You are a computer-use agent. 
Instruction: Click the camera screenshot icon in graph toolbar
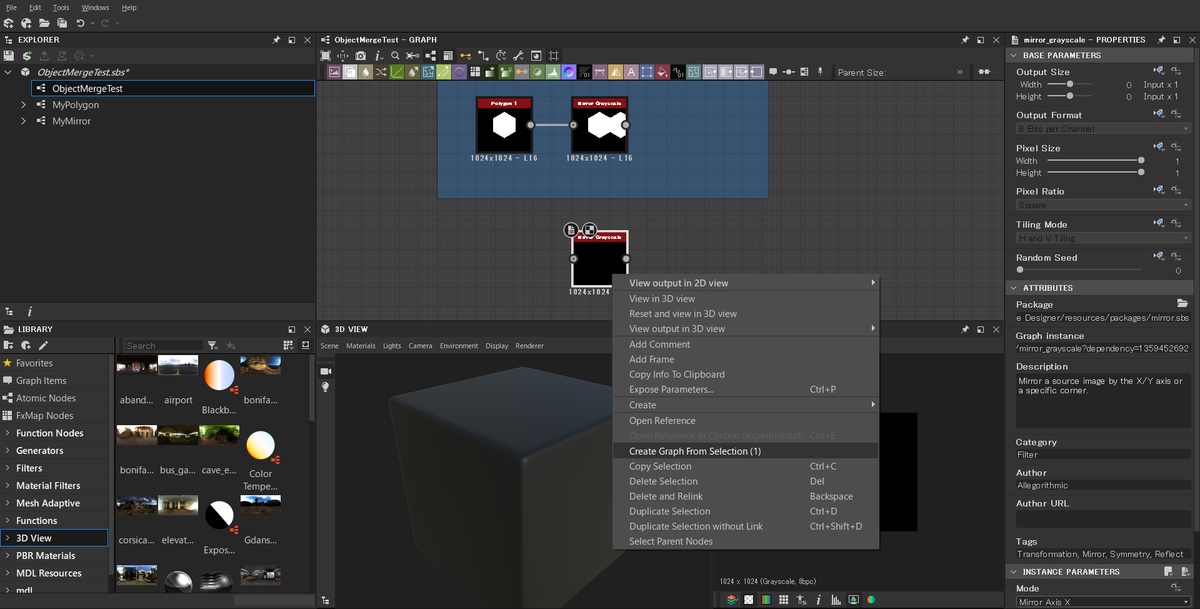point(360,56)
